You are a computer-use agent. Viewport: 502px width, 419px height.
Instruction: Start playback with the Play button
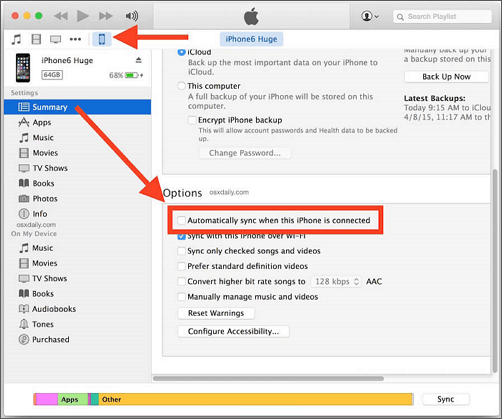click(x=83, y=16)
